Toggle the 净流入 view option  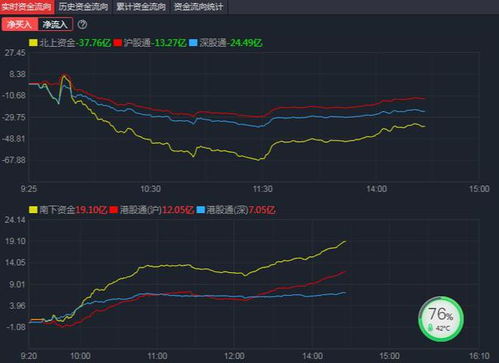[x=55, y=24]
